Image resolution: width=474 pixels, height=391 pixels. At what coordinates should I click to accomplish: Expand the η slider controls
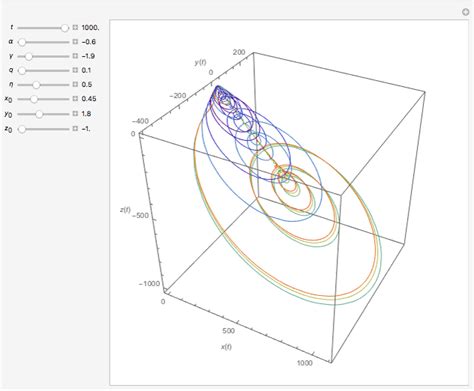pyautogui.click(x=75, y=85)
